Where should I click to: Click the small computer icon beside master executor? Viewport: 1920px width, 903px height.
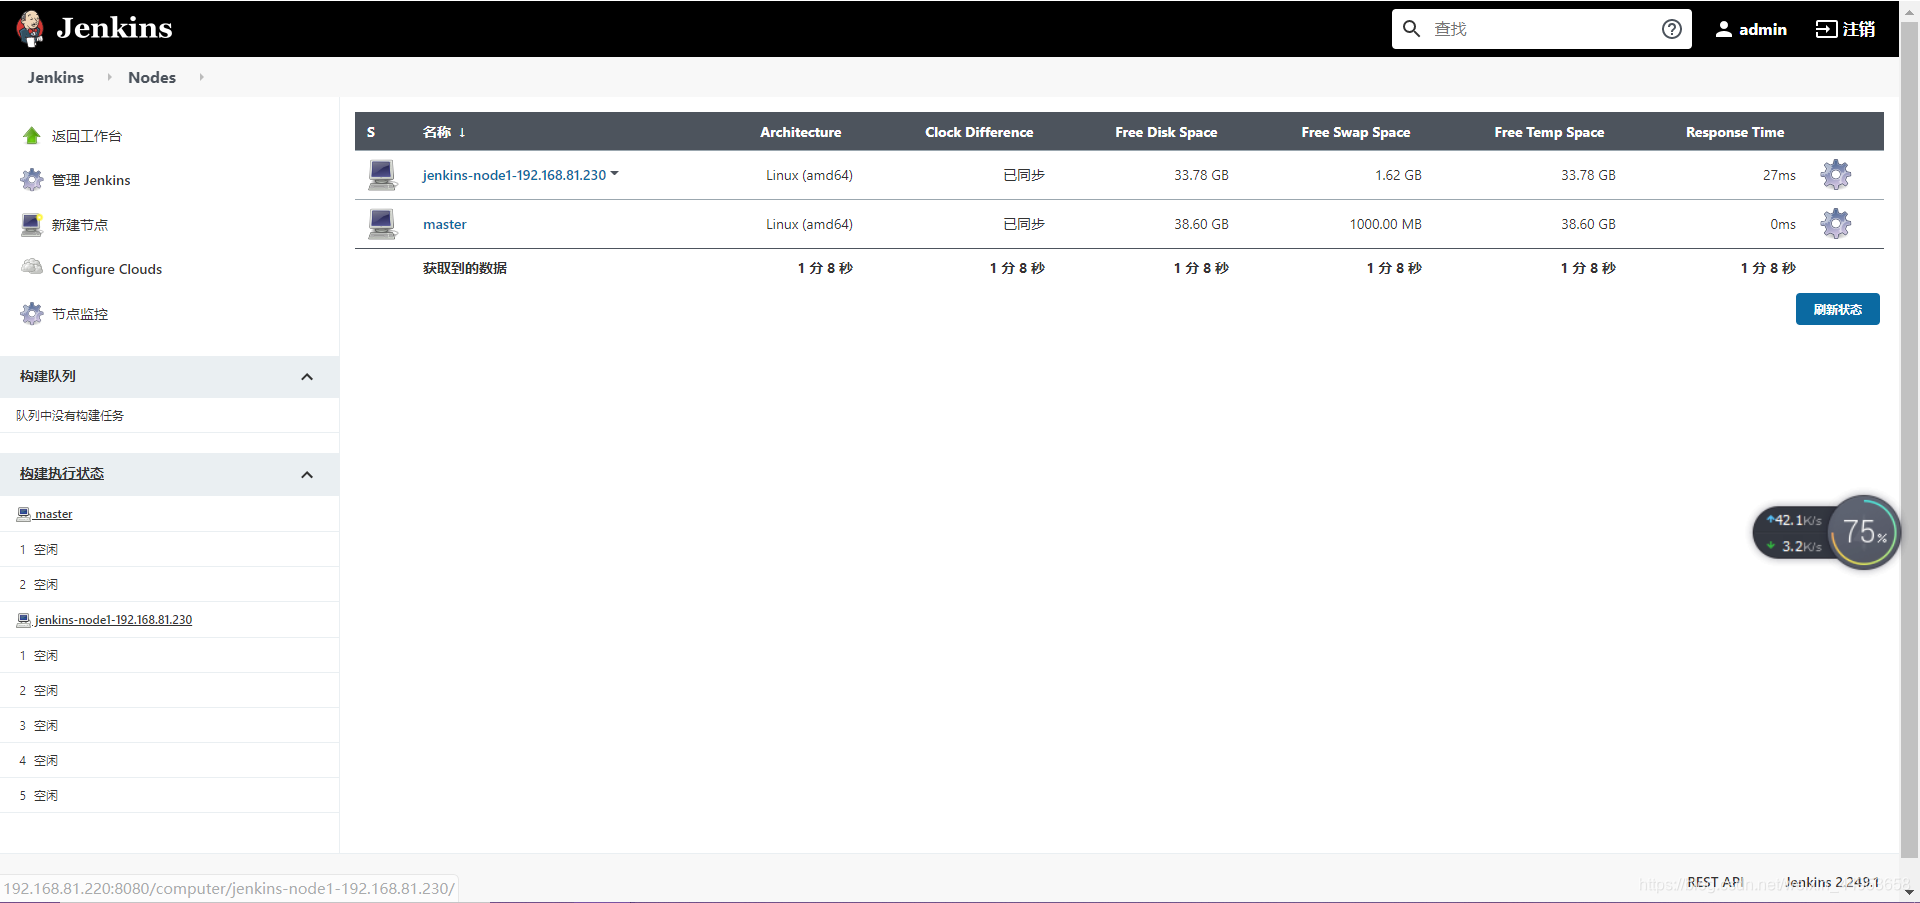tap(24, 514)
